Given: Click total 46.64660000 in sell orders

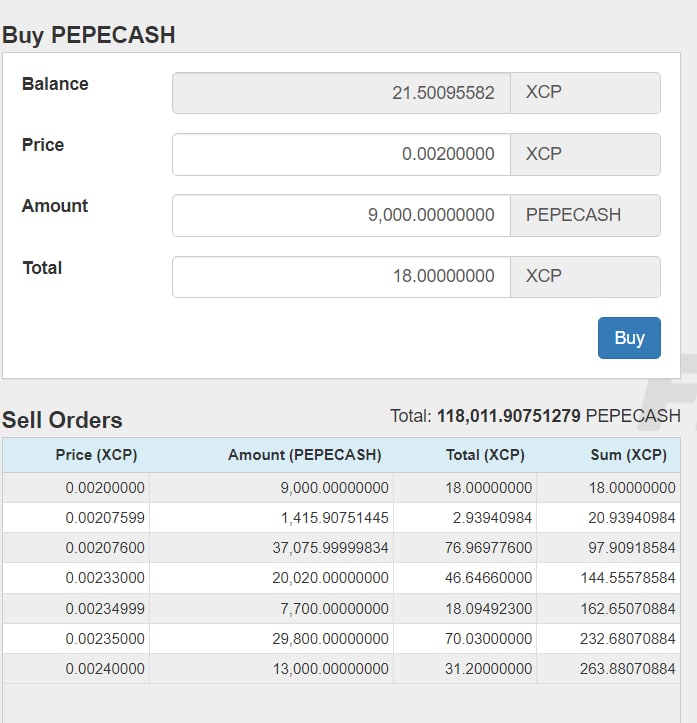Looking at the screenshot, I should (489, 578).
